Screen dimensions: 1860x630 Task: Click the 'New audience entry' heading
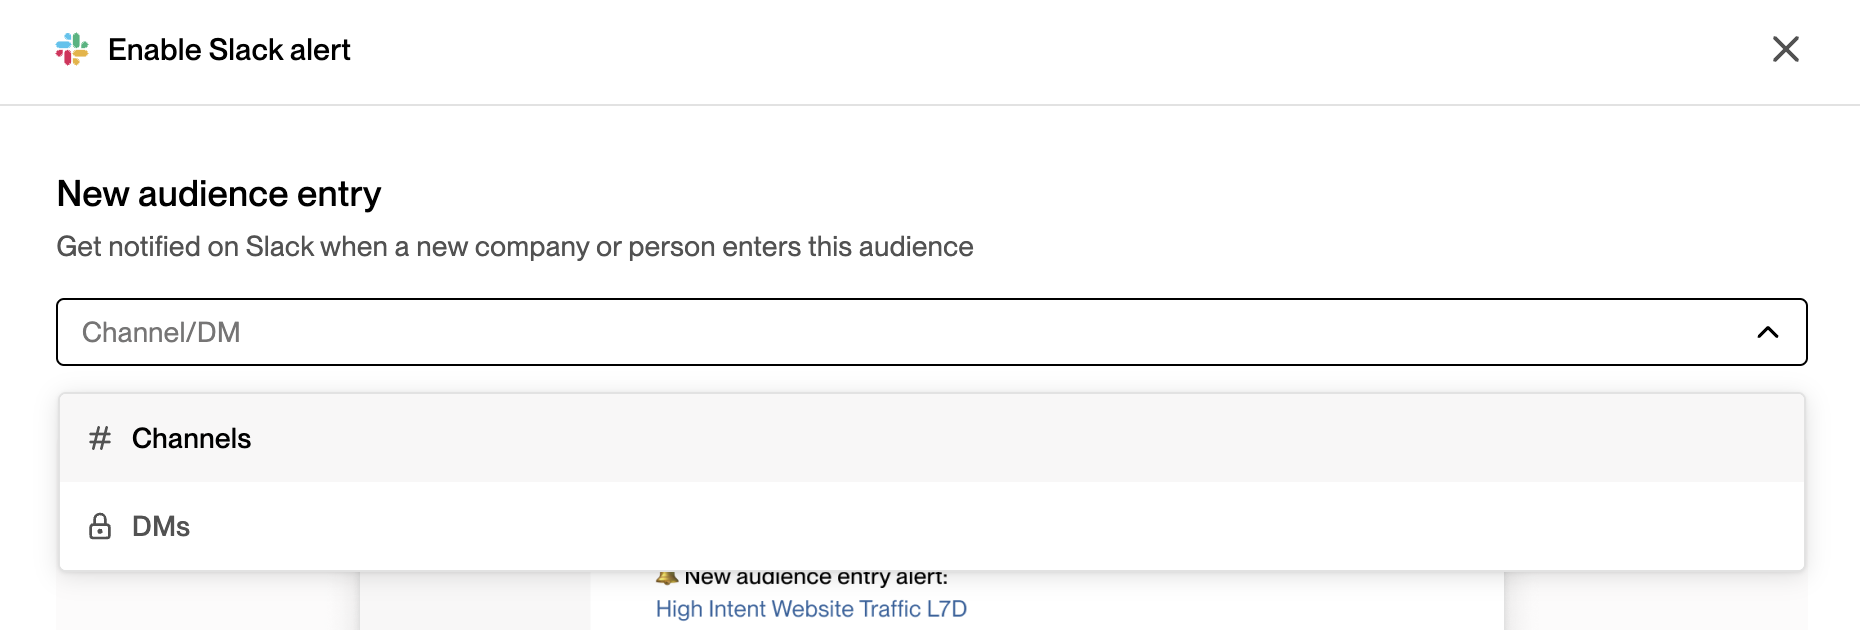coord(219,194)
